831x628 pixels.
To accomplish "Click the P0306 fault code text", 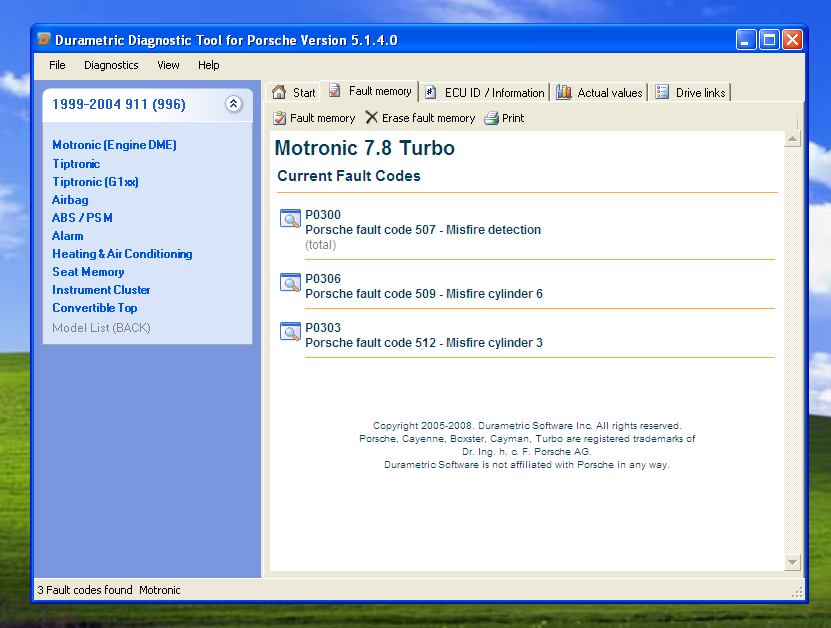I will [323, 279].
